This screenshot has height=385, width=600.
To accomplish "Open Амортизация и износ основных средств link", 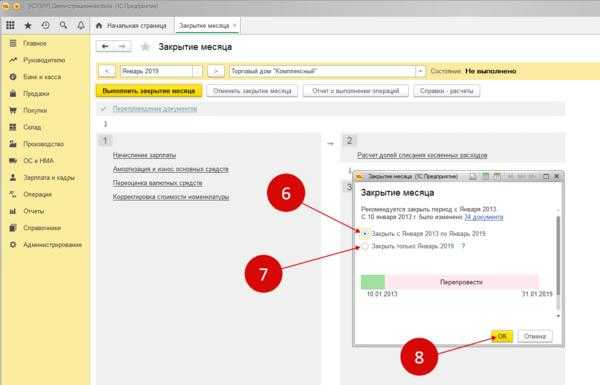I will (170, 169).
